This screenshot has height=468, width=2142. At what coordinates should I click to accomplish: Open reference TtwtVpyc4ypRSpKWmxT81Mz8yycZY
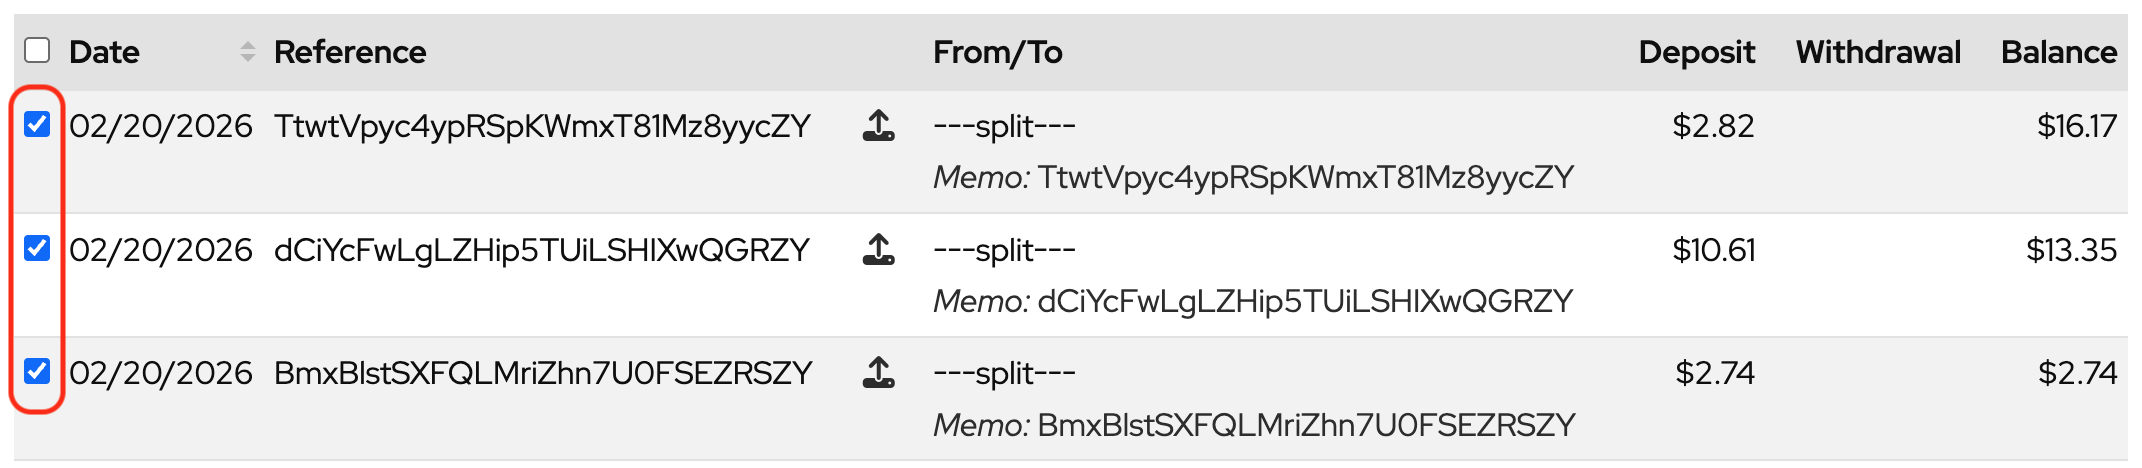(542, 126)
